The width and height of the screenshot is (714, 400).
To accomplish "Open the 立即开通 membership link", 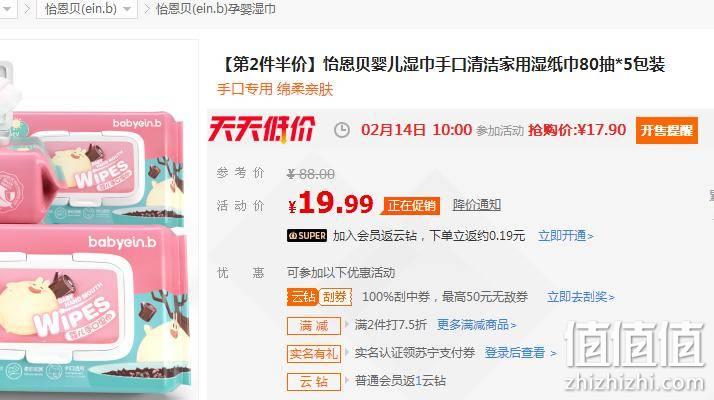I will (x=566, y=236).
